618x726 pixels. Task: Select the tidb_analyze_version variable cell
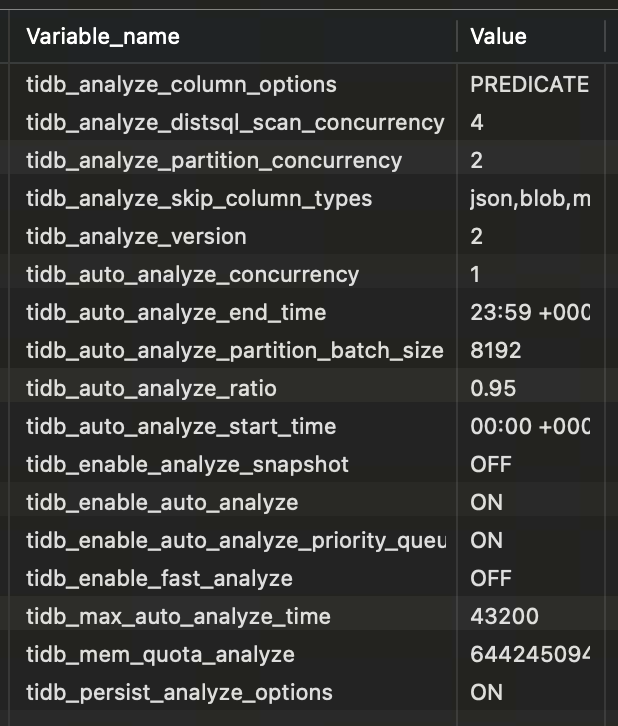[x=136, y=237]
